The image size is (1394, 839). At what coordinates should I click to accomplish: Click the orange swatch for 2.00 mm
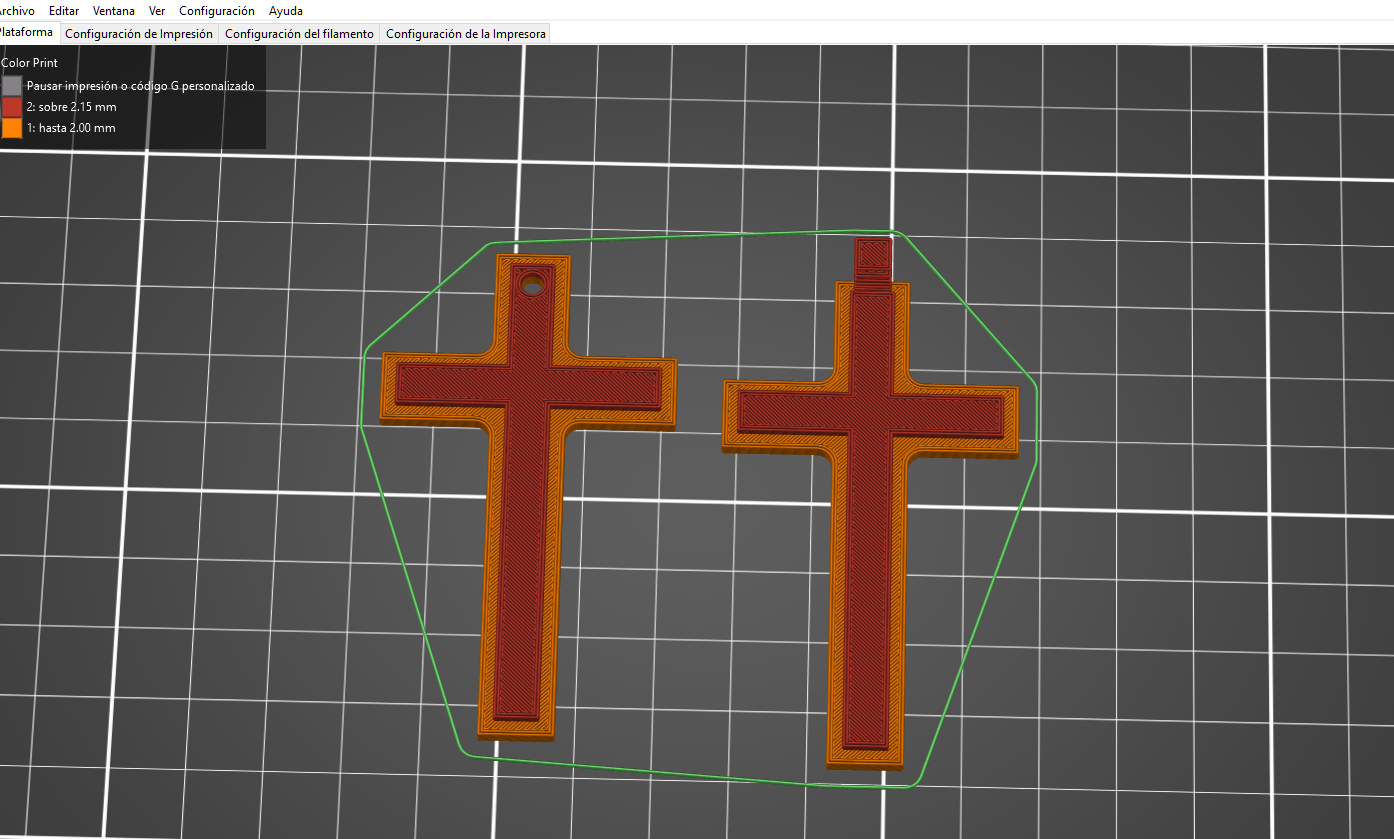pyautogui.click(x=12, y=128)
